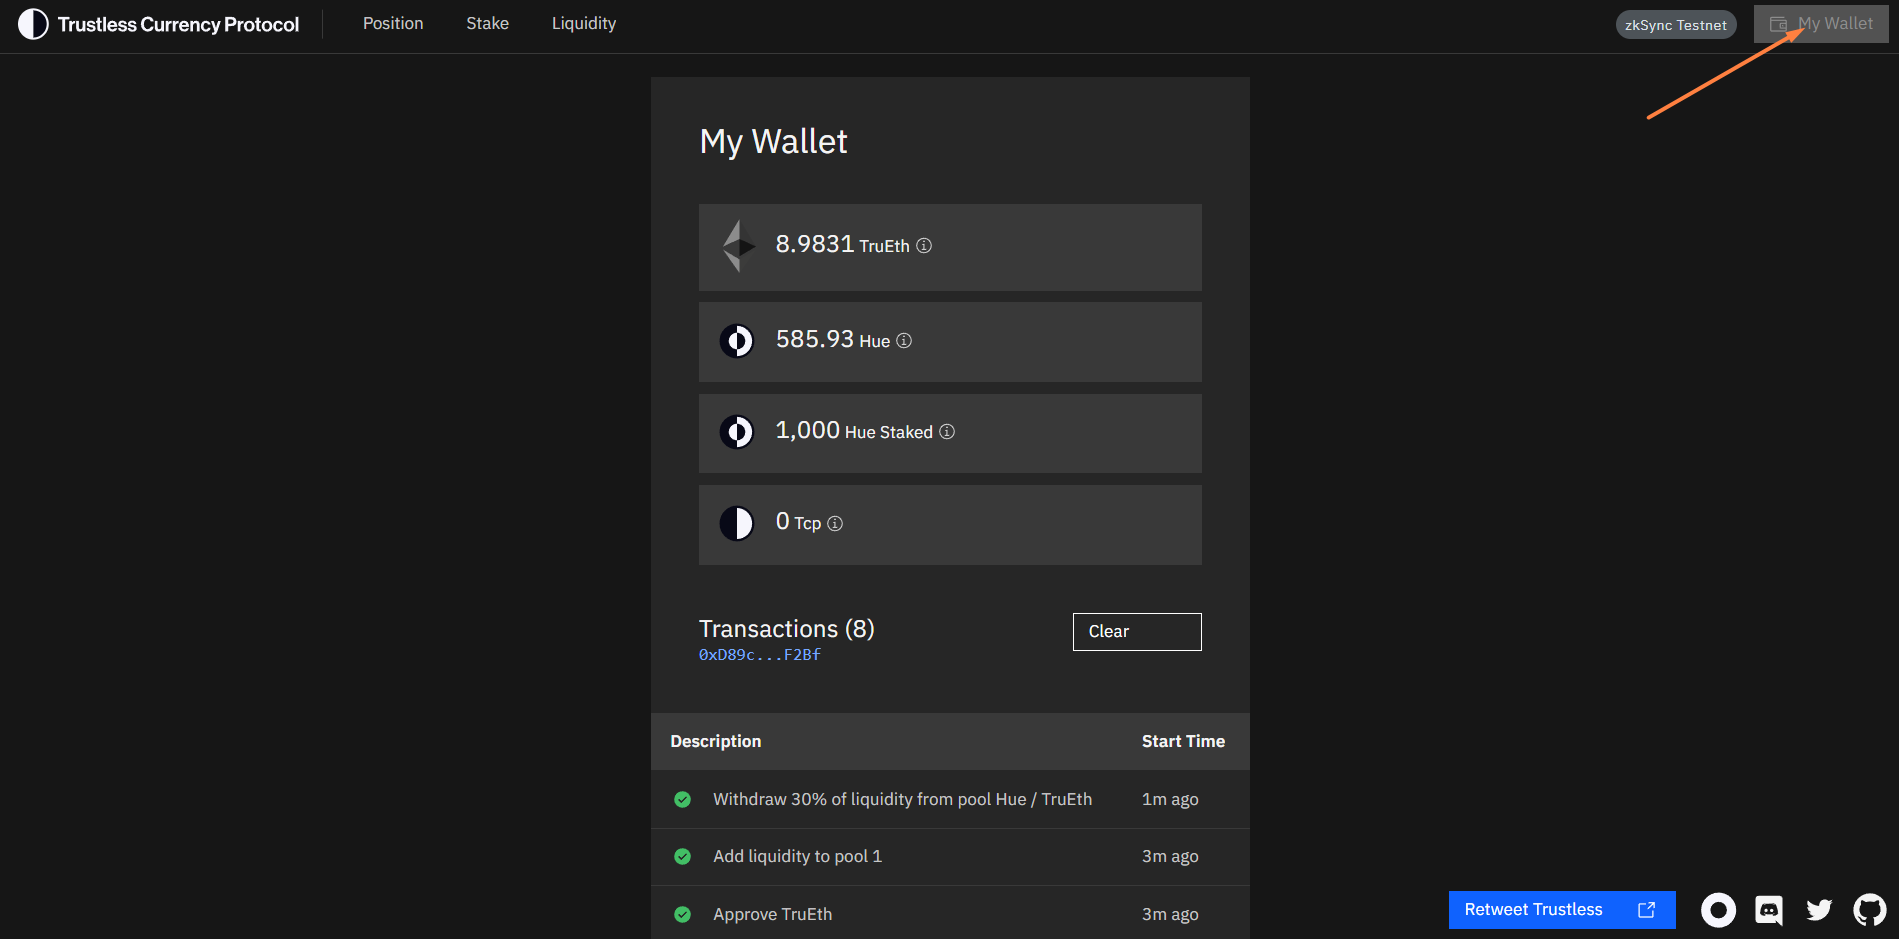This screenshot has width=1899, height=939.
Task: Show info for Hue balance
Action: click(904, 341)
